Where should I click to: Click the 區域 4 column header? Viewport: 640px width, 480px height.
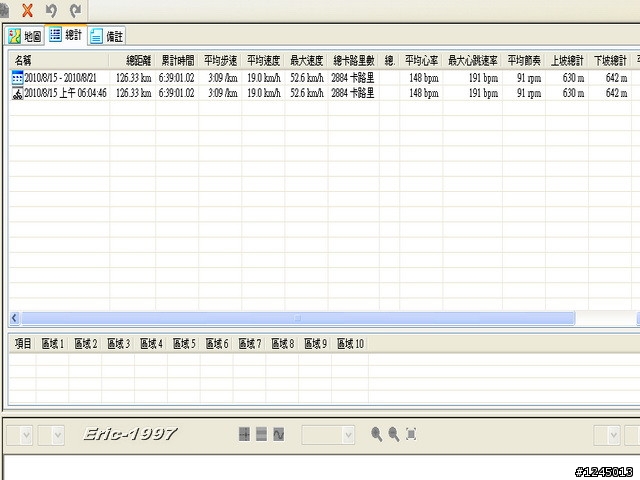[x=151, y=344]
